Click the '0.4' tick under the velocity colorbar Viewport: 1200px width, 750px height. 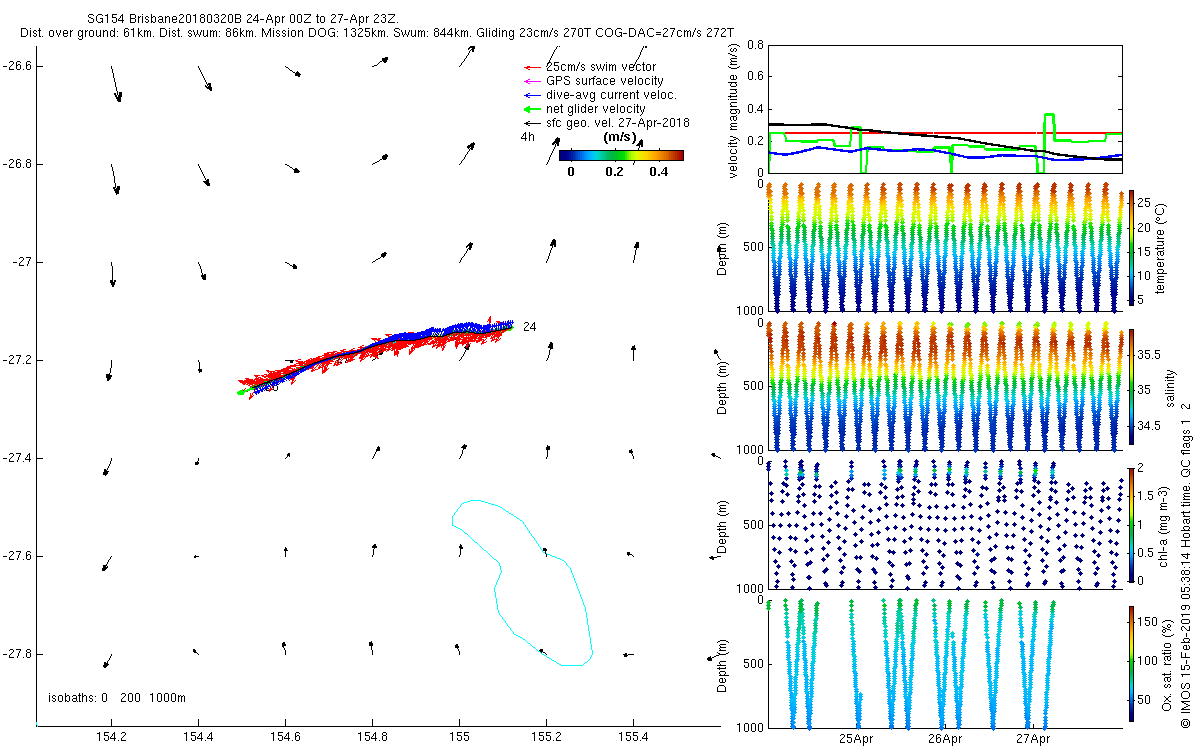[x=658, y=172]
